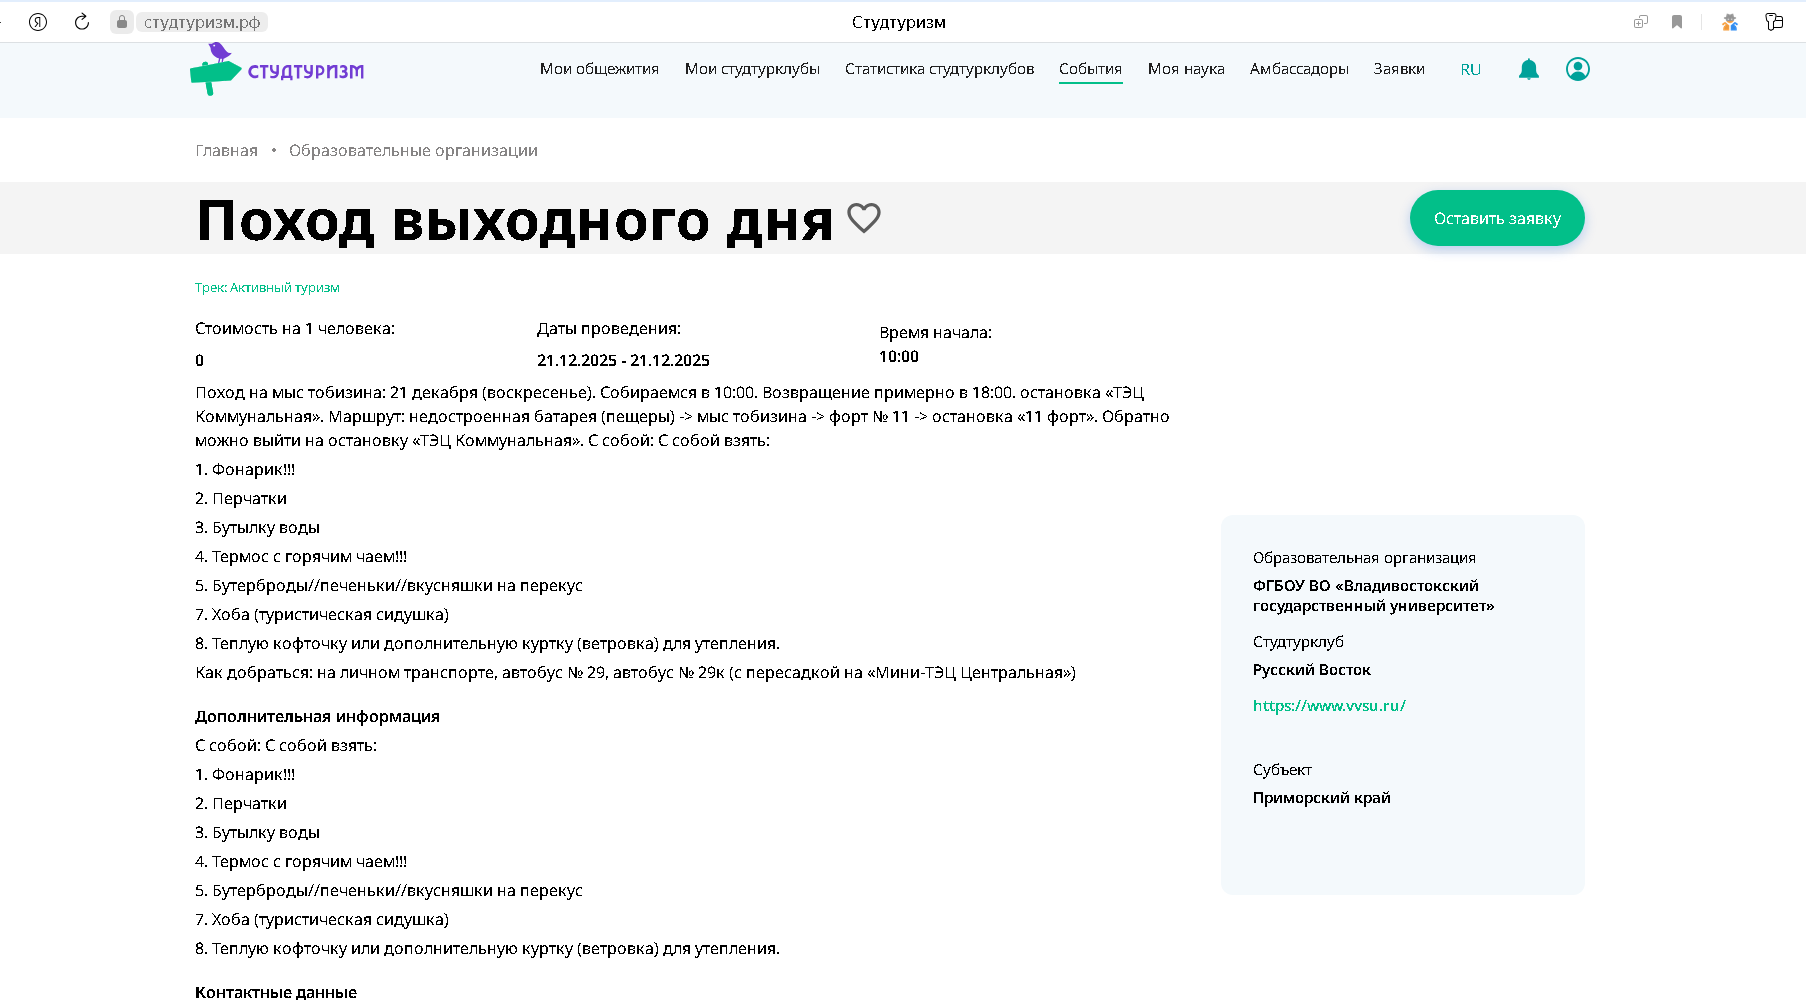
Task: Open the user profile icon
Action: pyautogui.click(x=1577, y=69)
